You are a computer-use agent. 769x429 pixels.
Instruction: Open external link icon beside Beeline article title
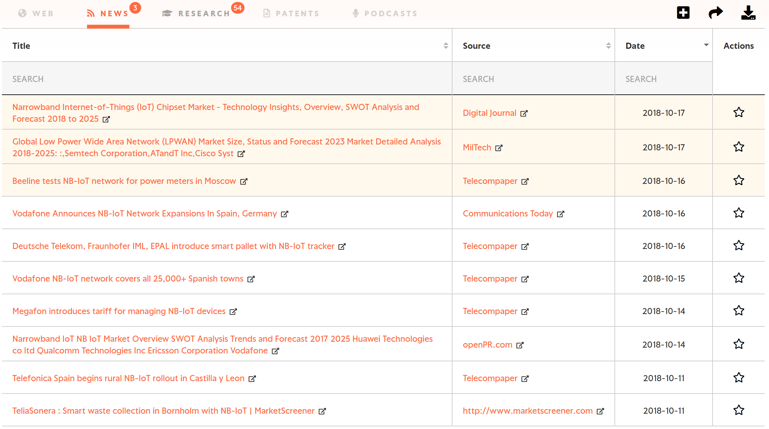pos(244,182)
